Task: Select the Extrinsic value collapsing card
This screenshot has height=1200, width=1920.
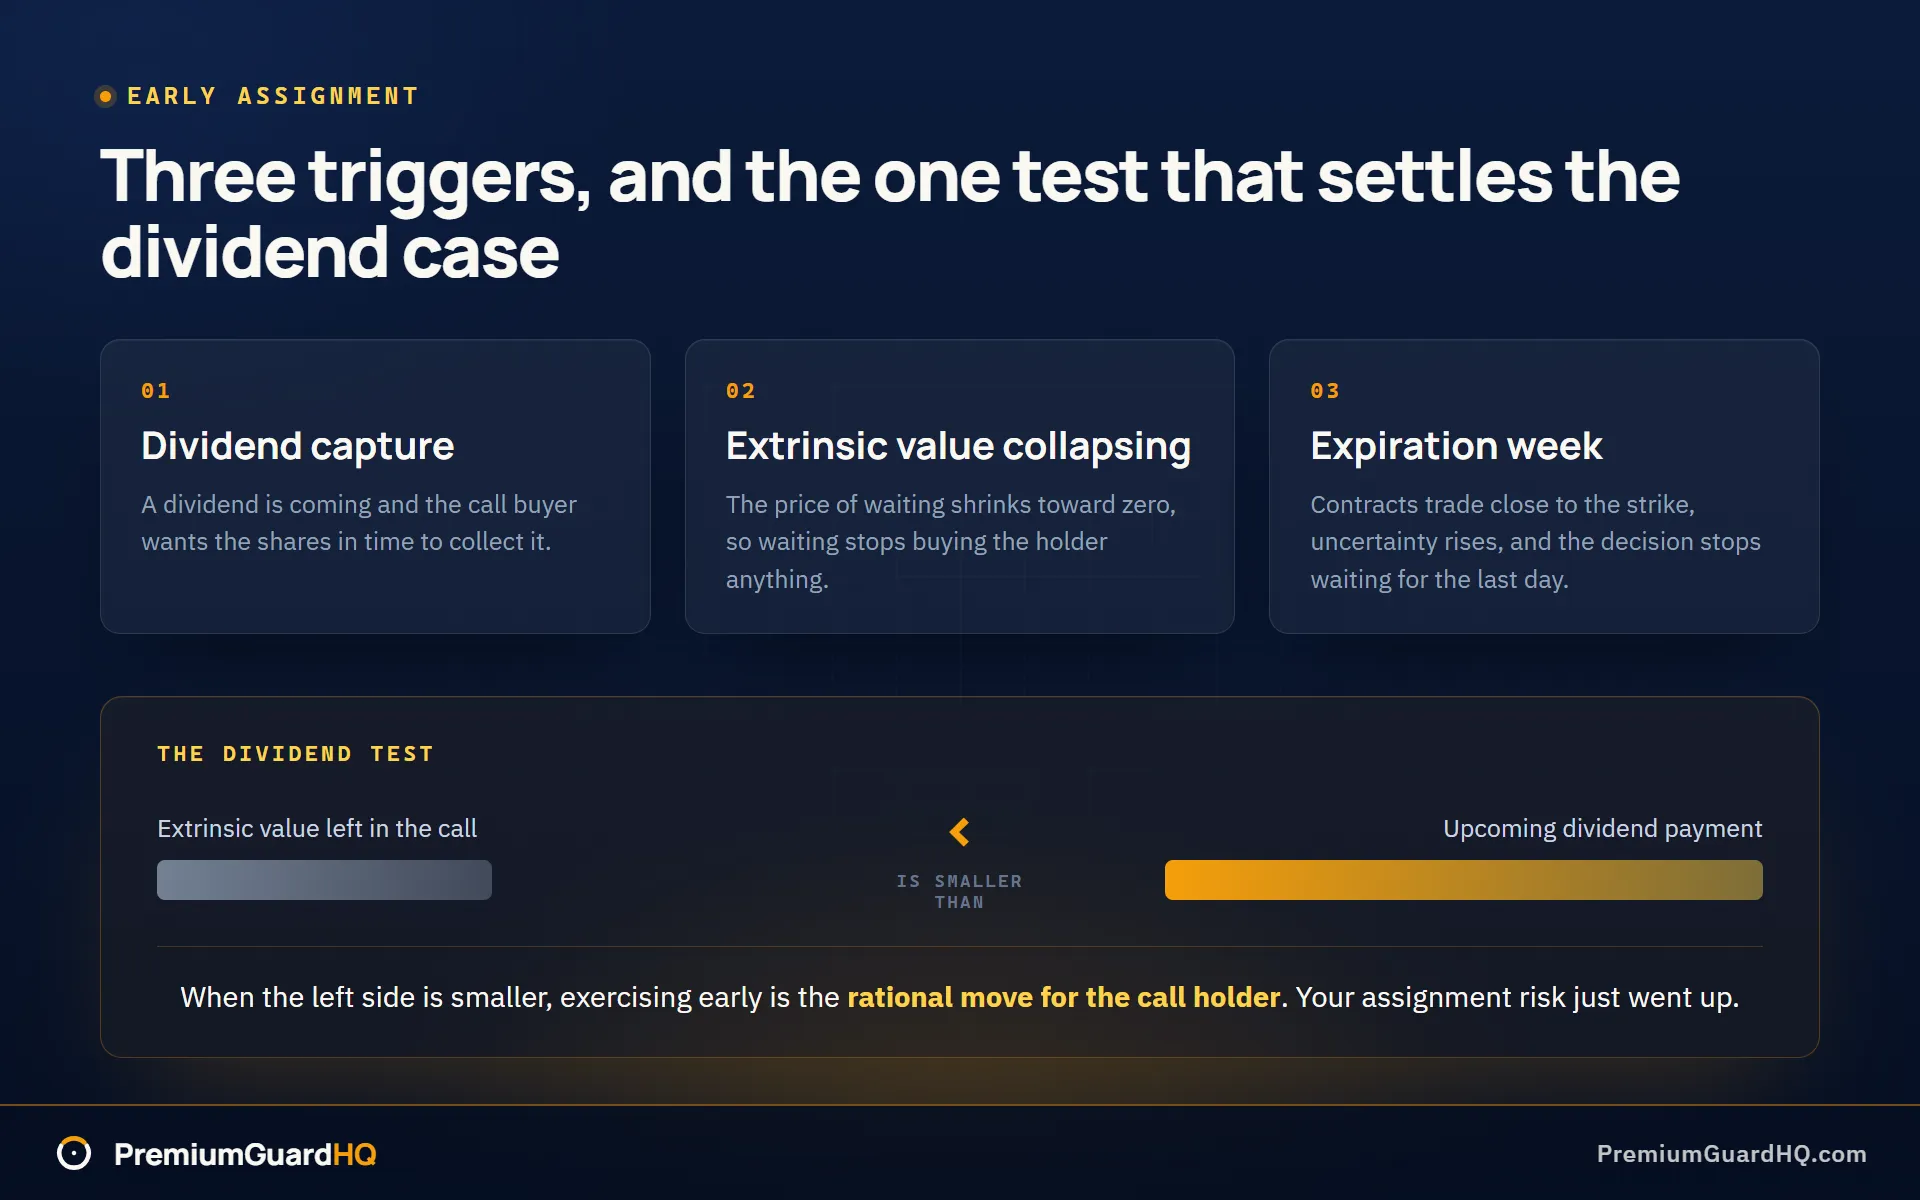Action: [959, 486]
